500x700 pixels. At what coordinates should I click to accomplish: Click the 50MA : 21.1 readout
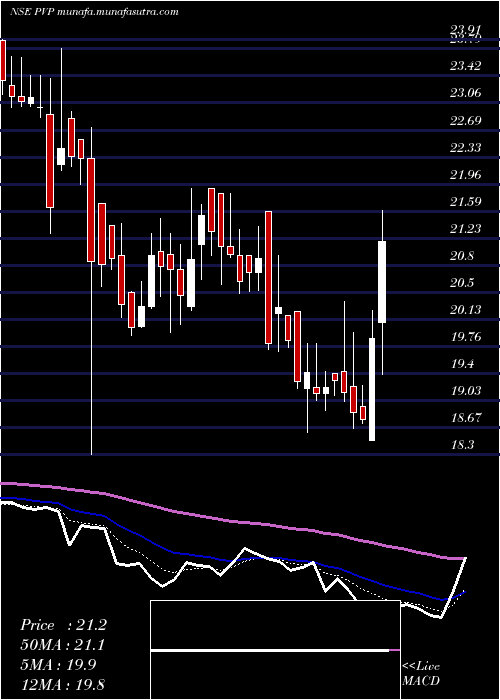[x=63, y=645]
